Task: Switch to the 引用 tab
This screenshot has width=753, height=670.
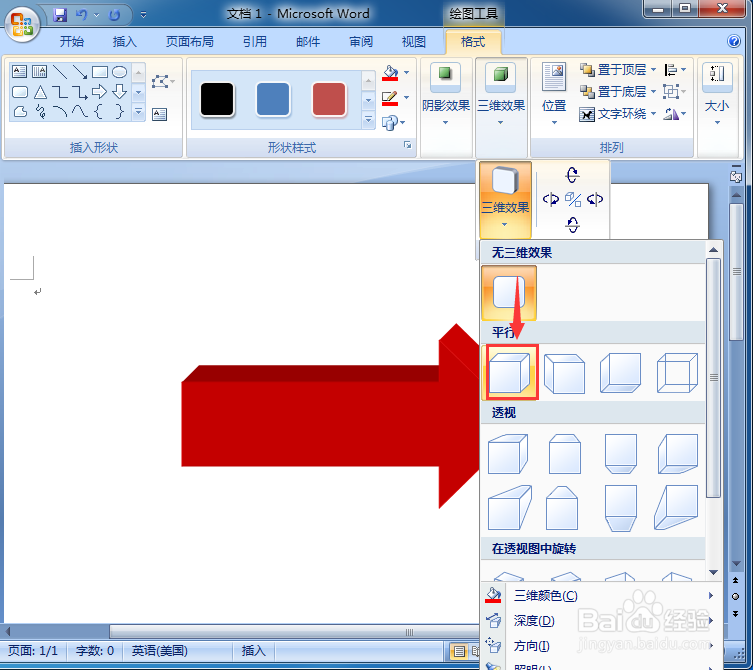Action: click(255, 42)
